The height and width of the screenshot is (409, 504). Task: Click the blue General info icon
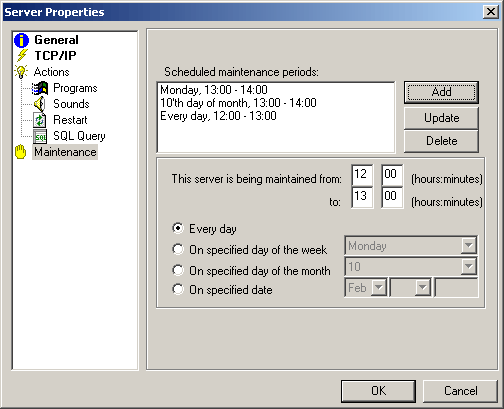tap(21, 40)
